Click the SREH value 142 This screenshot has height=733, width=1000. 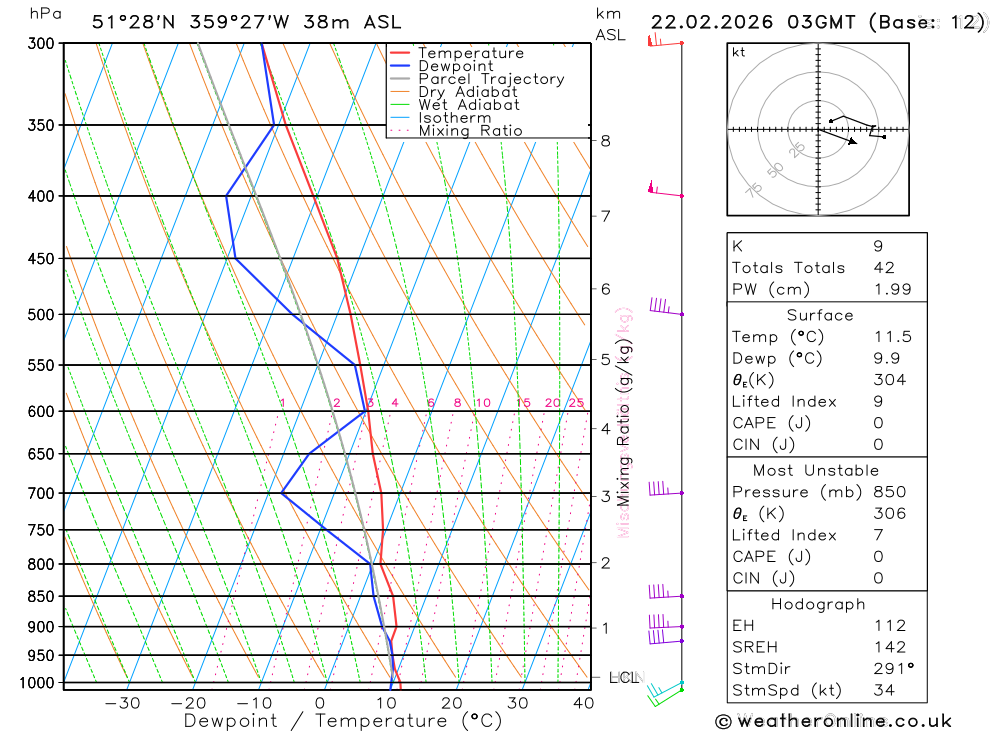pyautogui.click(x=890, y=648)
